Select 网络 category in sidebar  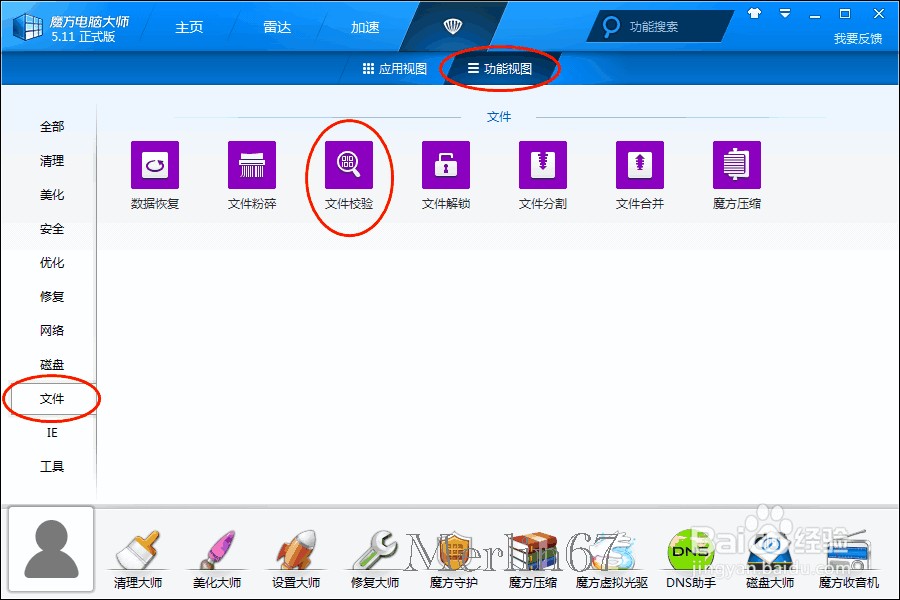pyautogui.click(x=52, y=330)
